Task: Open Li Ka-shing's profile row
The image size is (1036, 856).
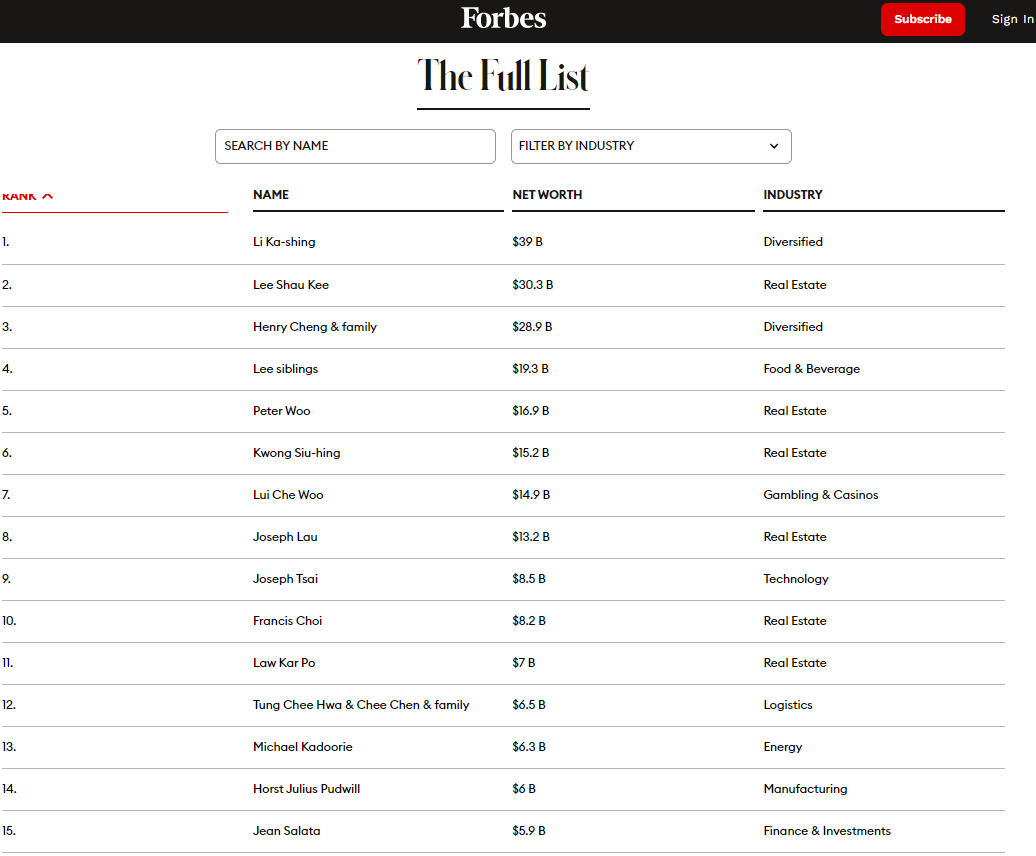Action: [x=284, y=242]
